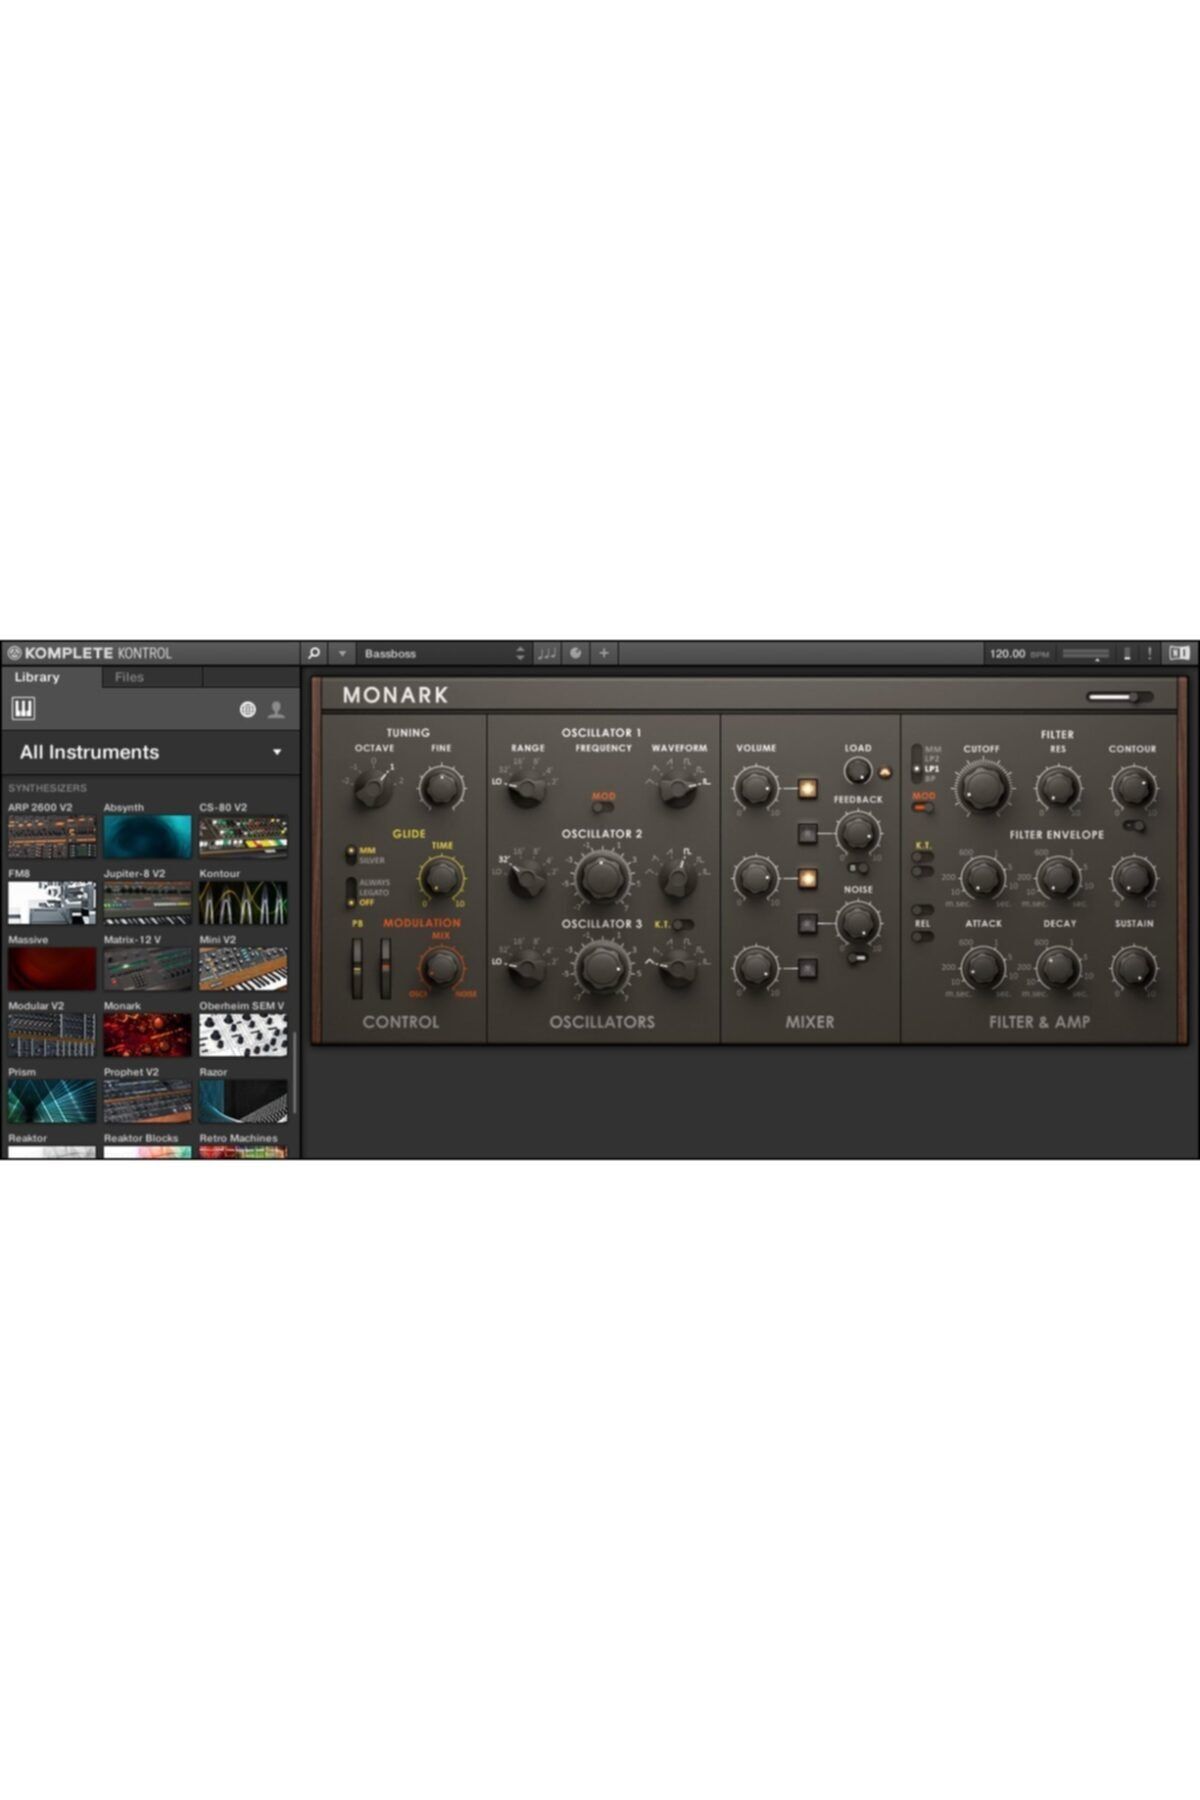The width and height of the screenshot is (1200, 1800).
Task: Click the Oscillator 1 Range knob
Action: [526, 790]
